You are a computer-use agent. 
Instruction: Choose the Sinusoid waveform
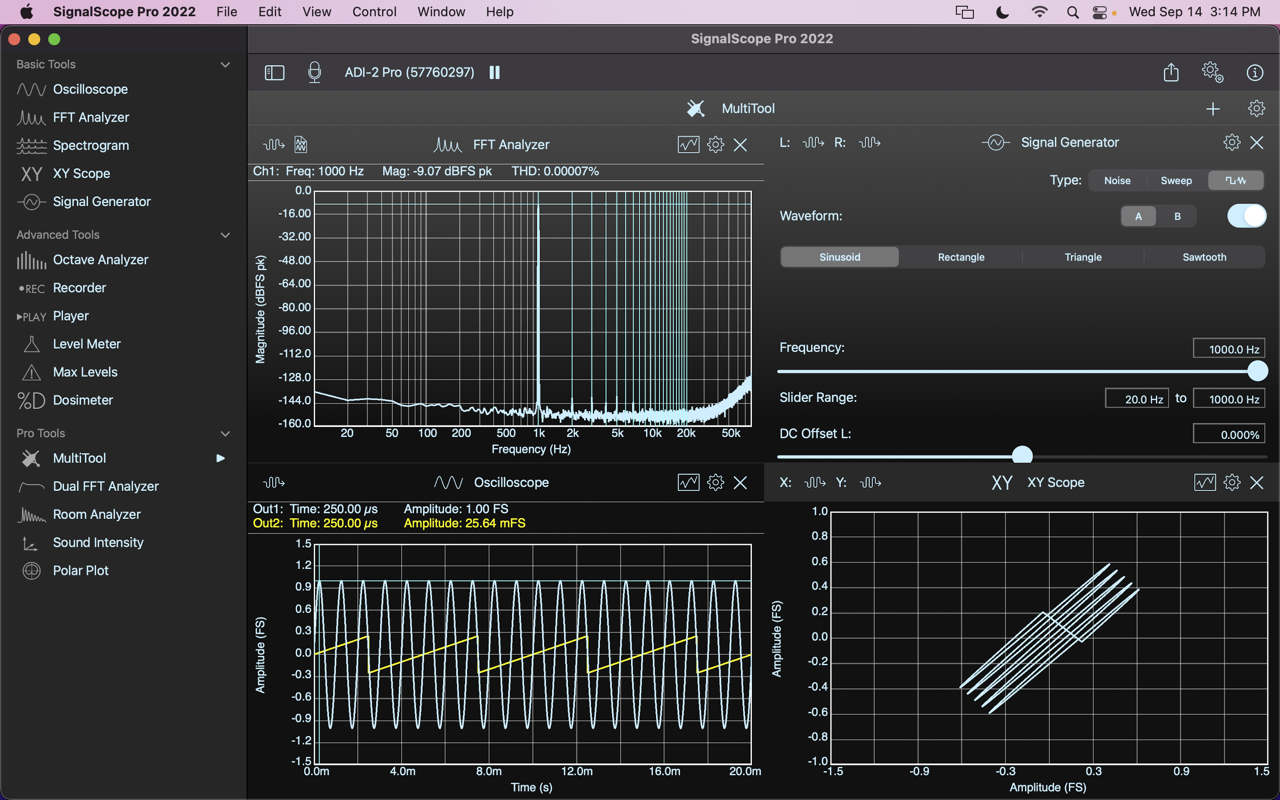[x=839, y=257]
